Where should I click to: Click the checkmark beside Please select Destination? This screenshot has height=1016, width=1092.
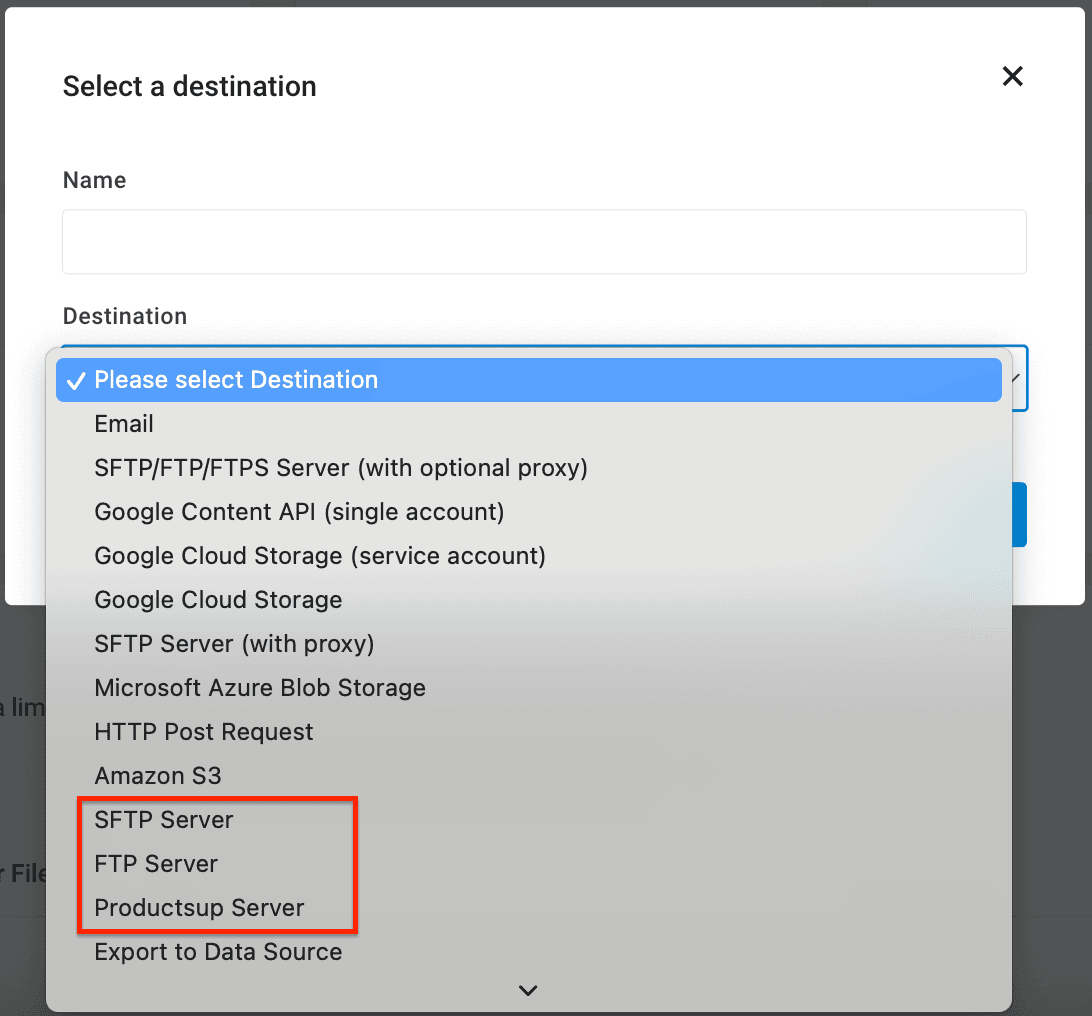click(x=76, y=381)
